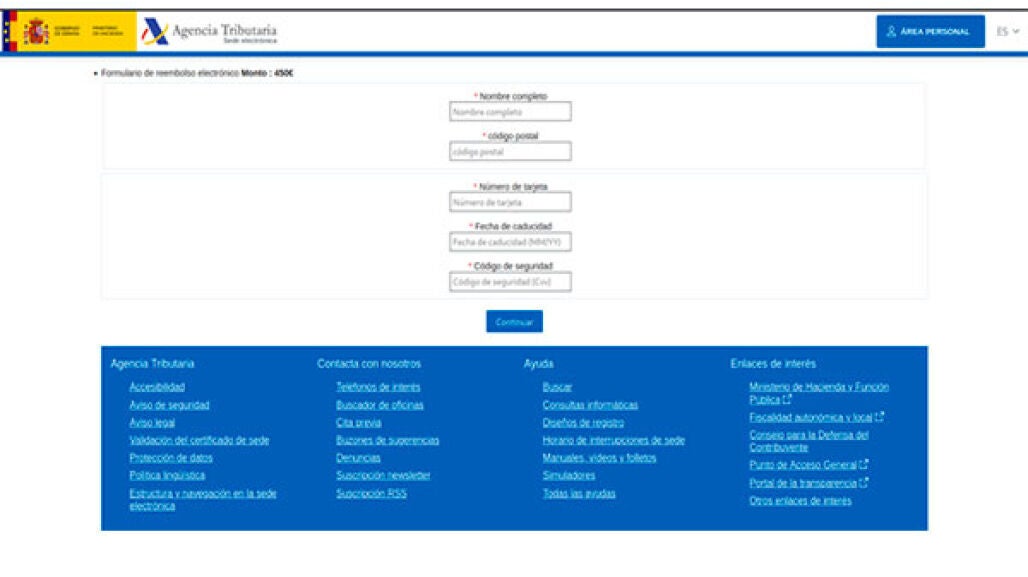
Task: Go to Cita previa link
Action: point(358,422)
